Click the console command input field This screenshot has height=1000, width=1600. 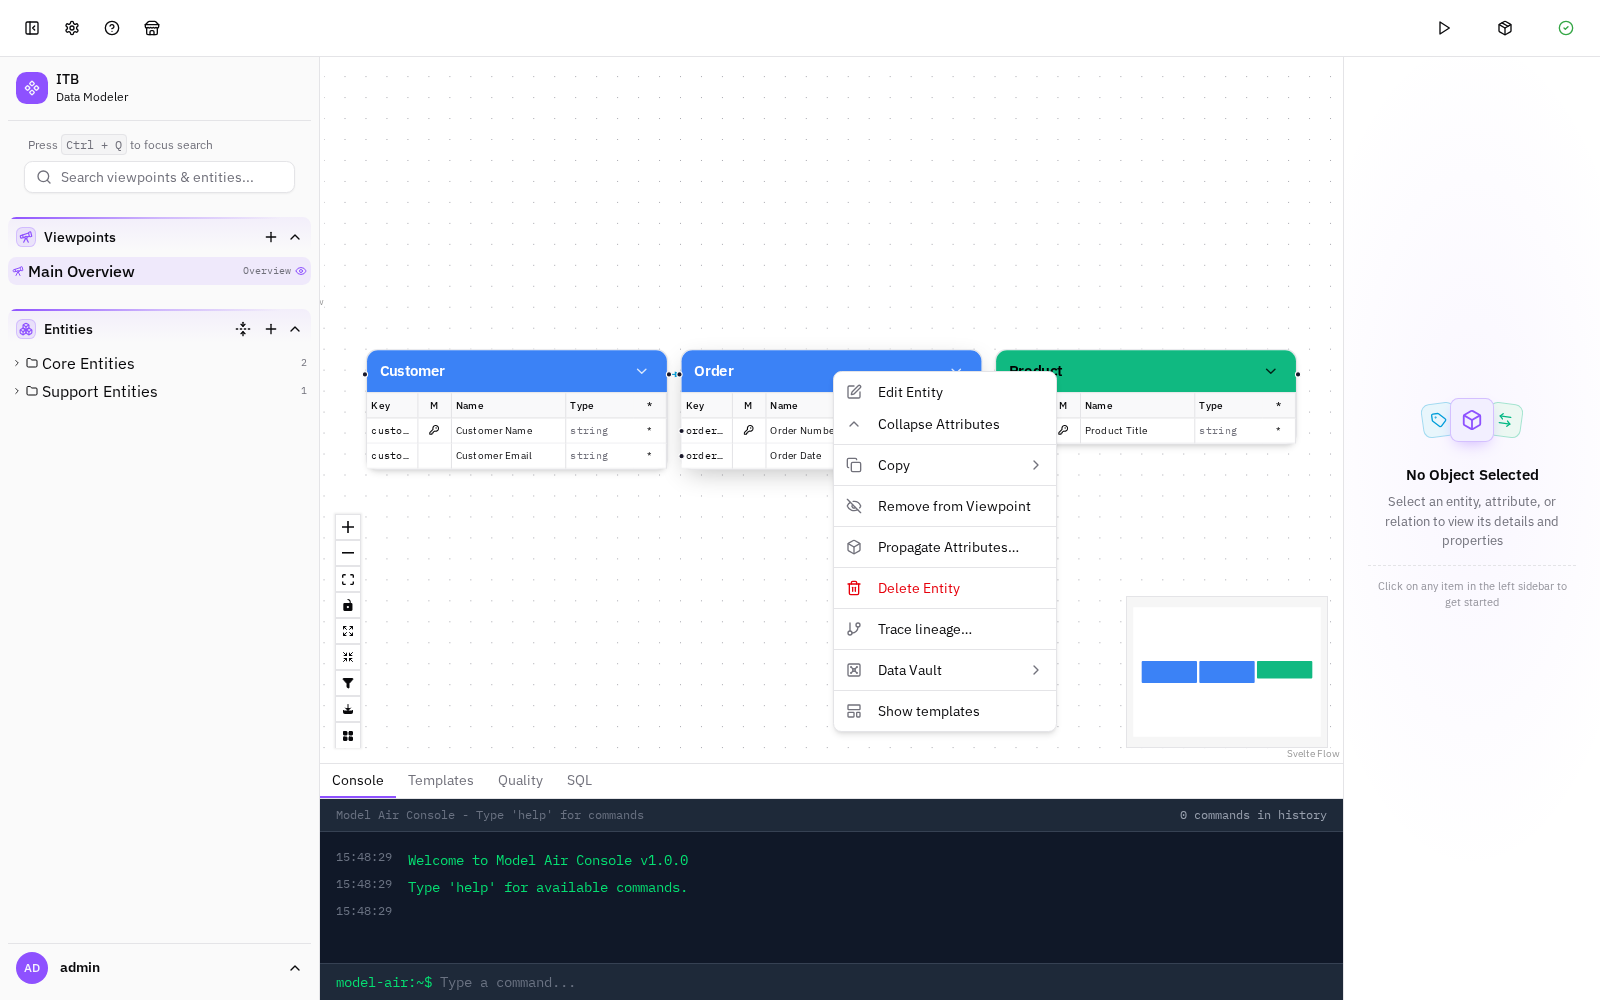point(885,982)
